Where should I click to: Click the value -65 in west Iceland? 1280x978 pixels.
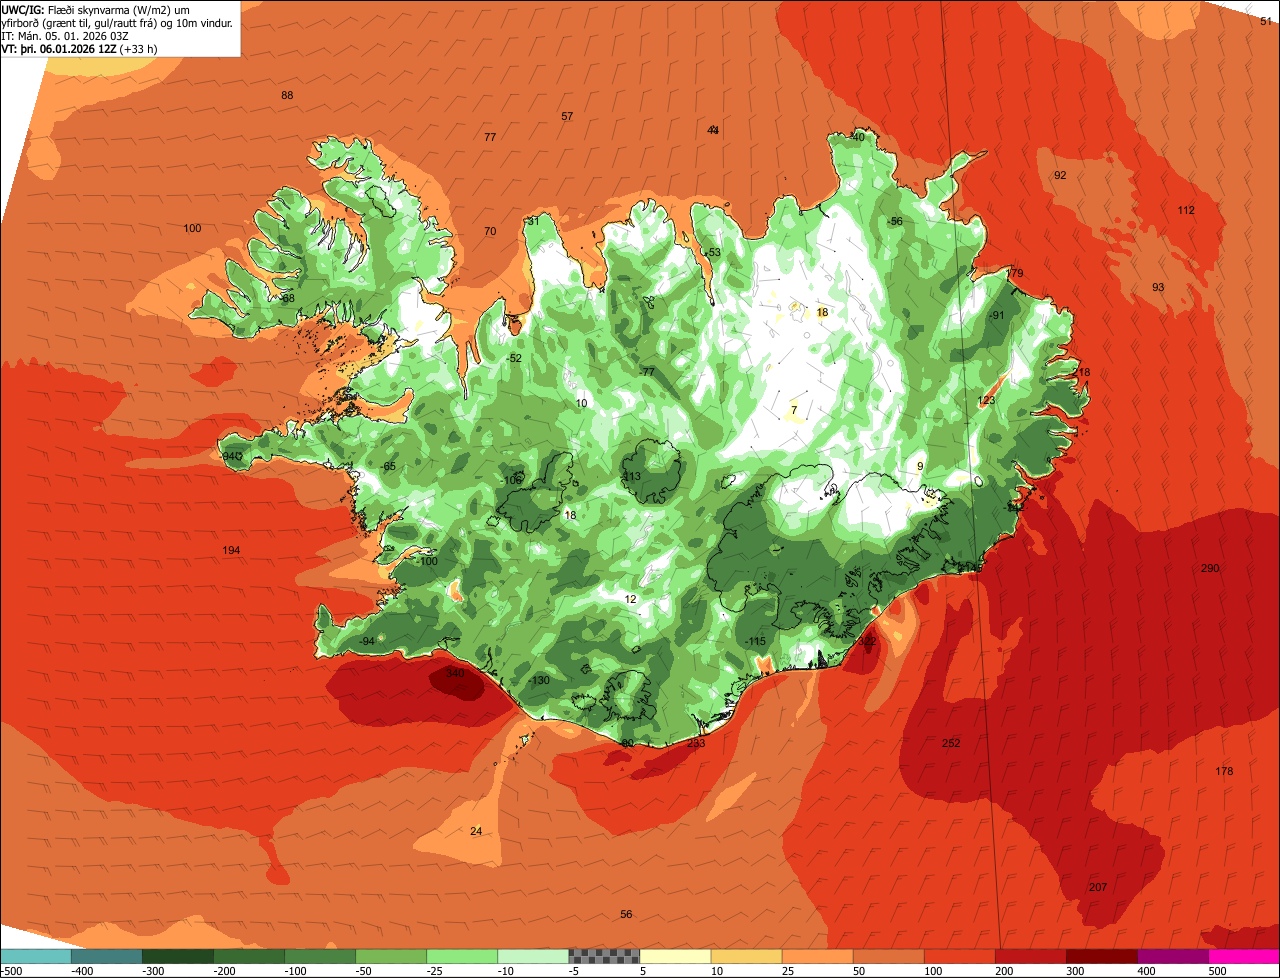388,467
